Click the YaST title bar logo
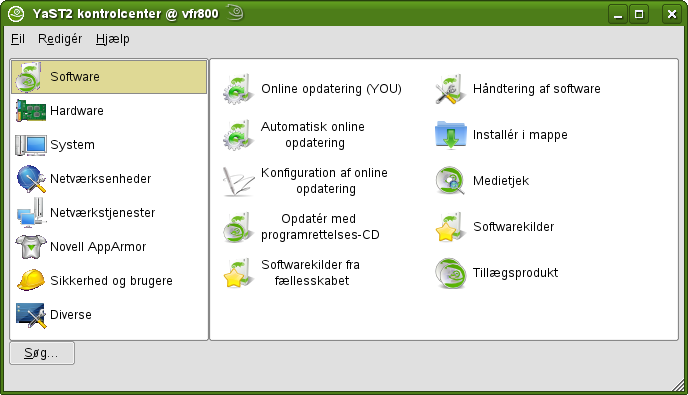The height and width of the screenshot is (395, 688). click(16, 14)
